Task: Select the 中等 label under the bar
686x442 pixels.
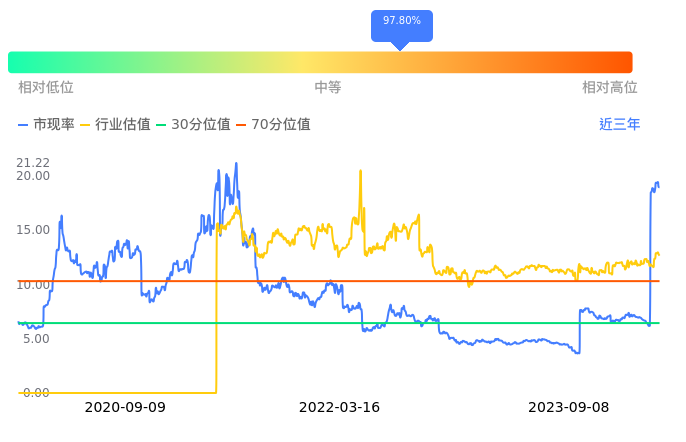Action: point(328,88)
